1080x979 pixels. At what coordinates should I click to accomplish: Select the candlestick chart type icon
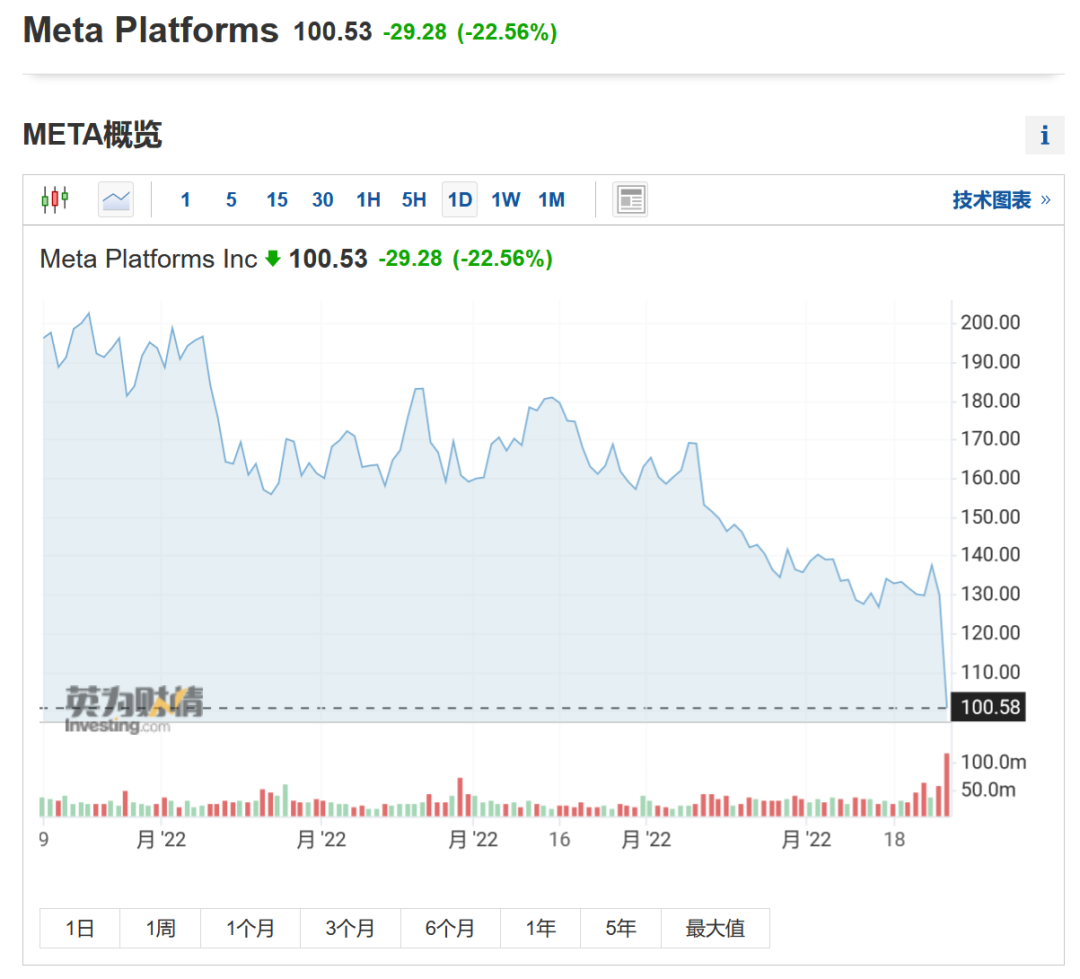point(55,199)
